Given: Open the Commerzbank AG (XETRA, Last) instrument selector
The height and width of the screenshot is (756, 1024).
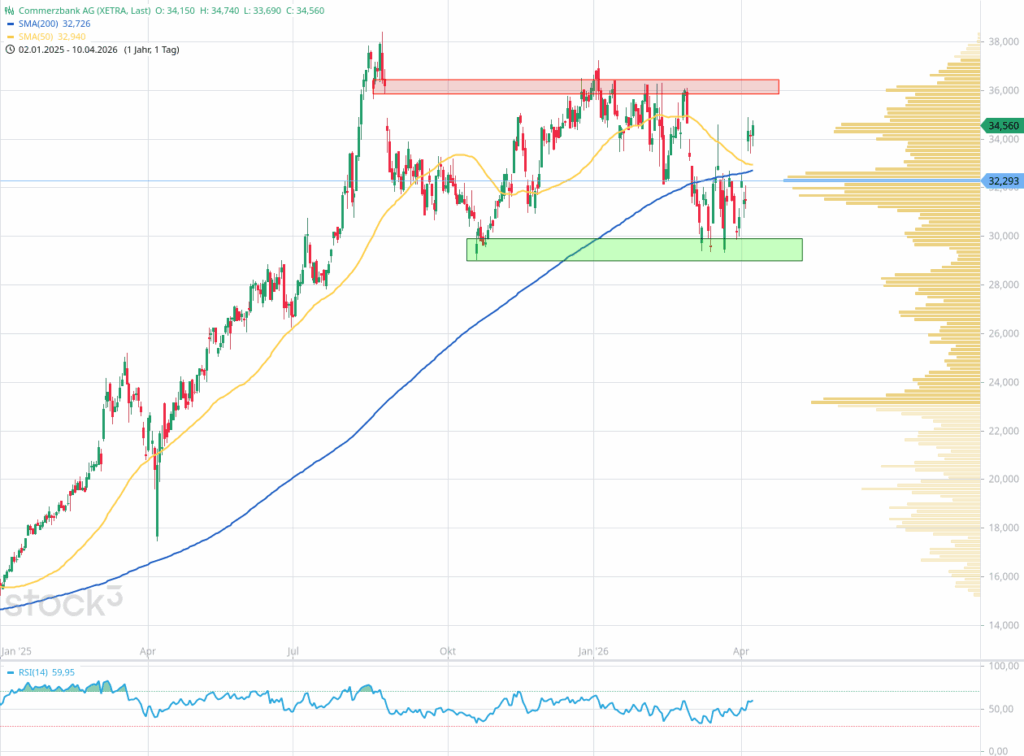Looking at the screenshot, I should pos(85,9).
